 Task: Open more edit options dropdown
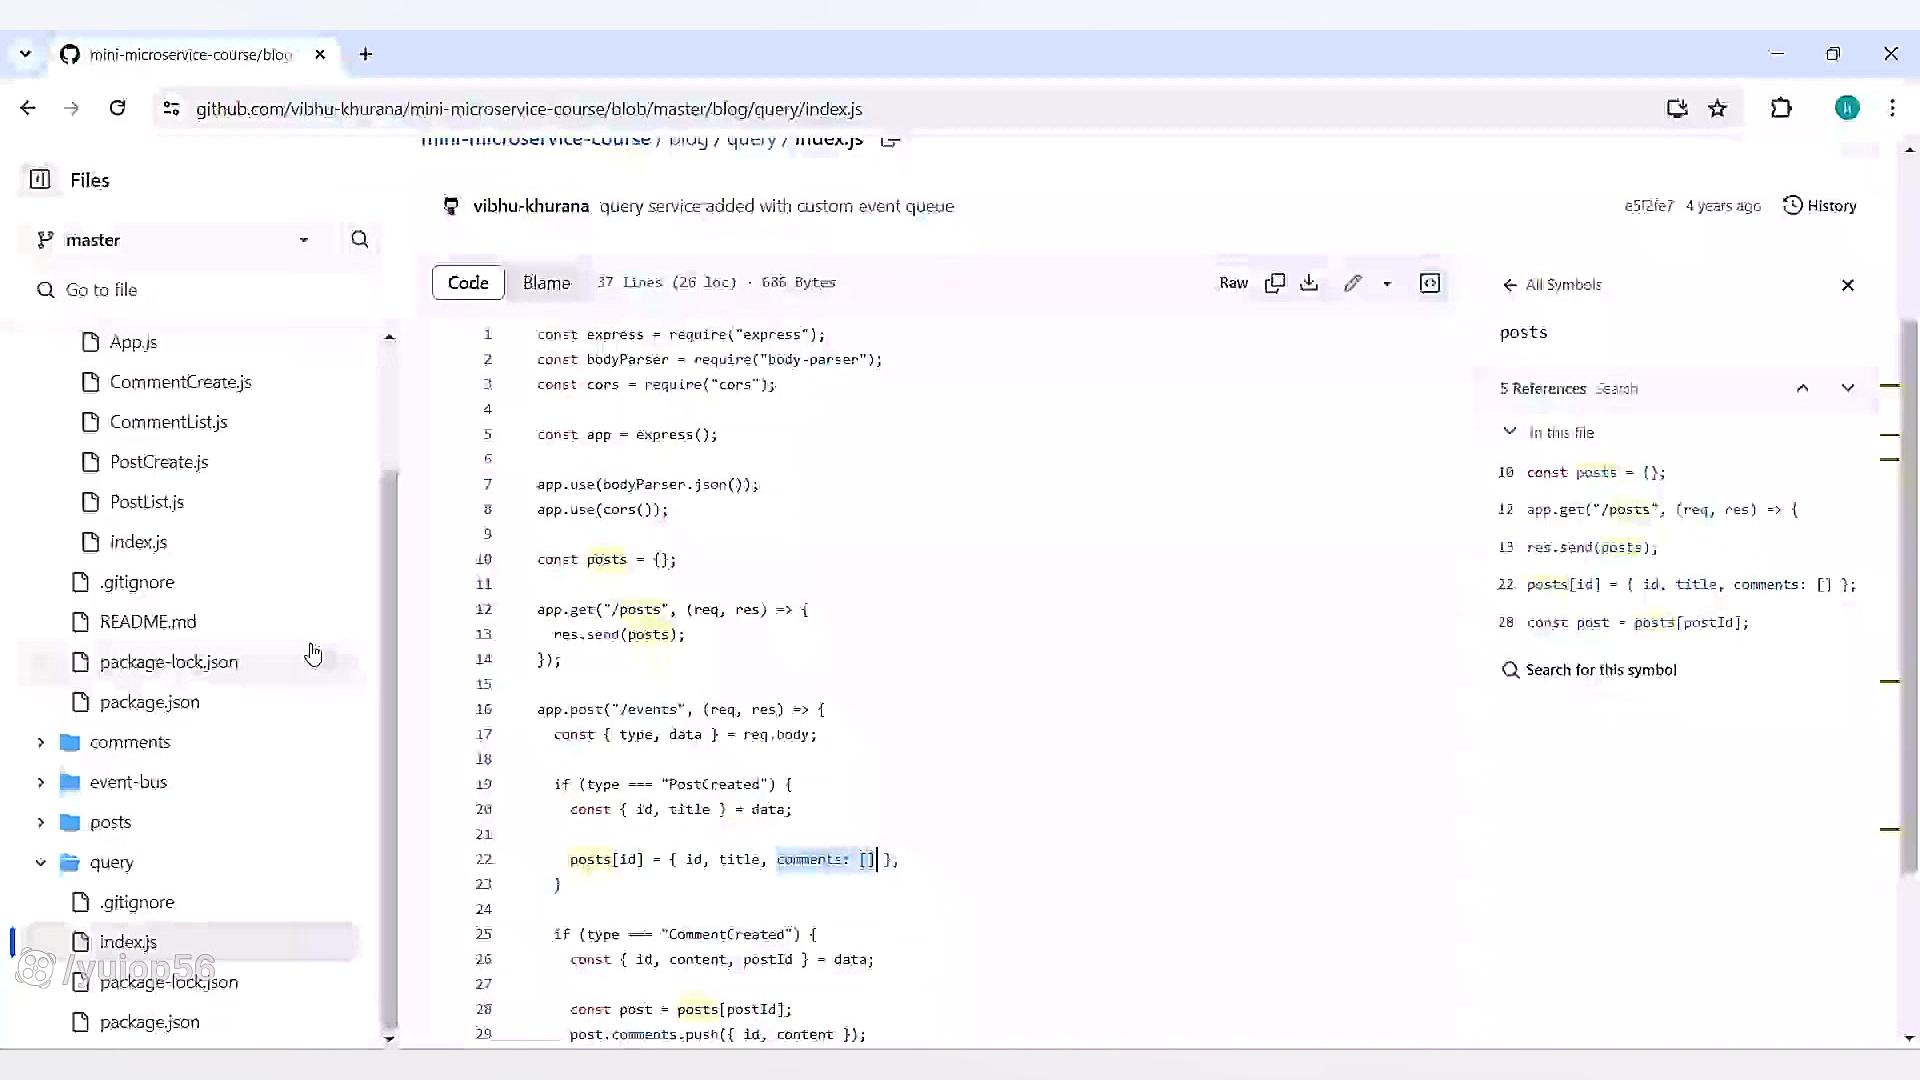1387,284
